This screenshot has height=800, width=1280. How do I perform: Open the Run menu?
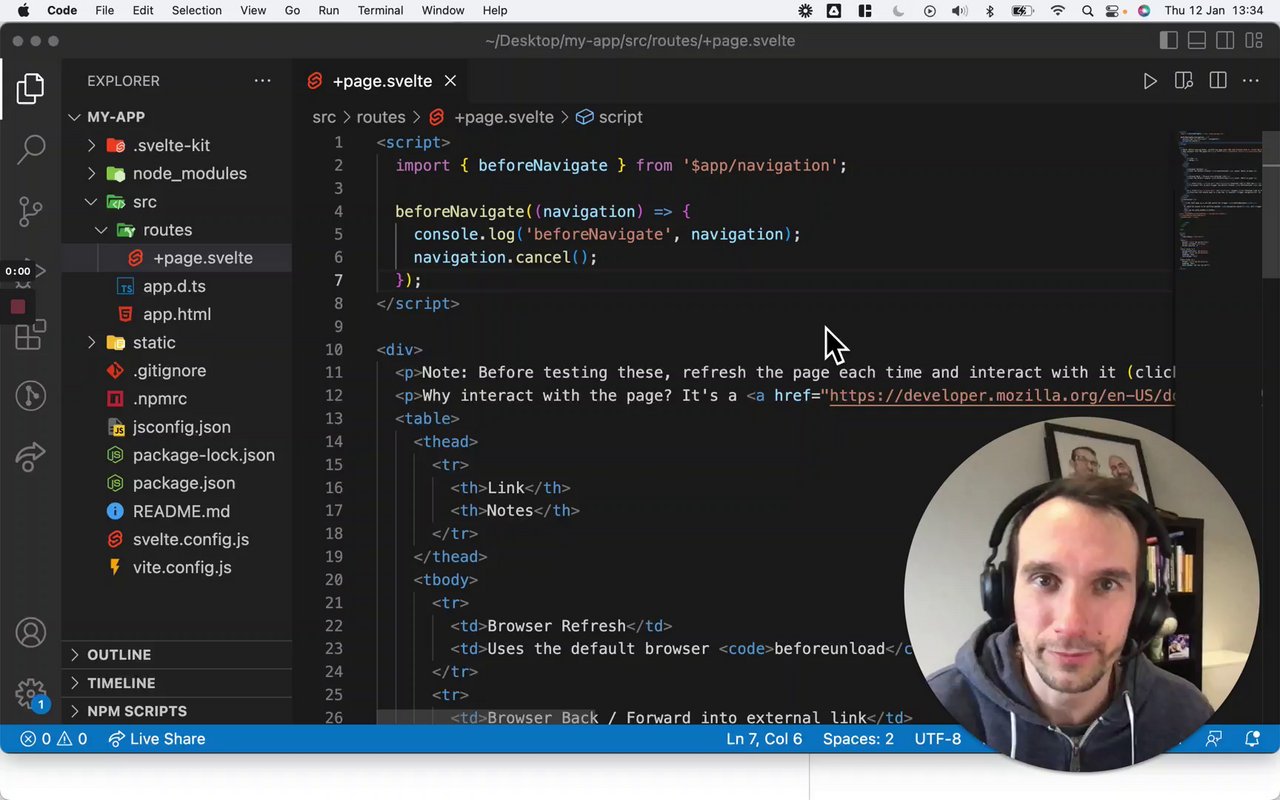click(x=328, y=11)
